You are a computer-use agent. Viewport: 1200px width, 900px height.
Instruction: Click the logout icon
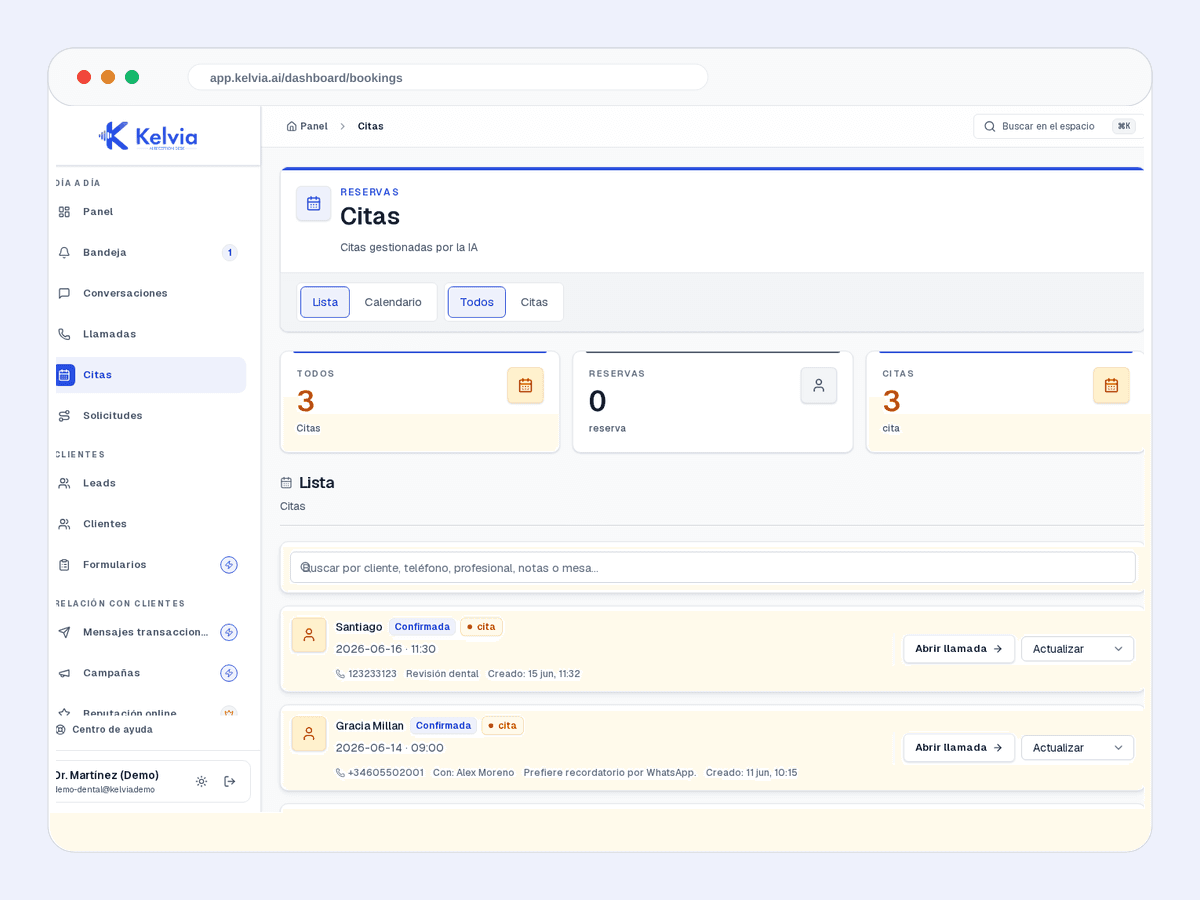tap(230, 781)
